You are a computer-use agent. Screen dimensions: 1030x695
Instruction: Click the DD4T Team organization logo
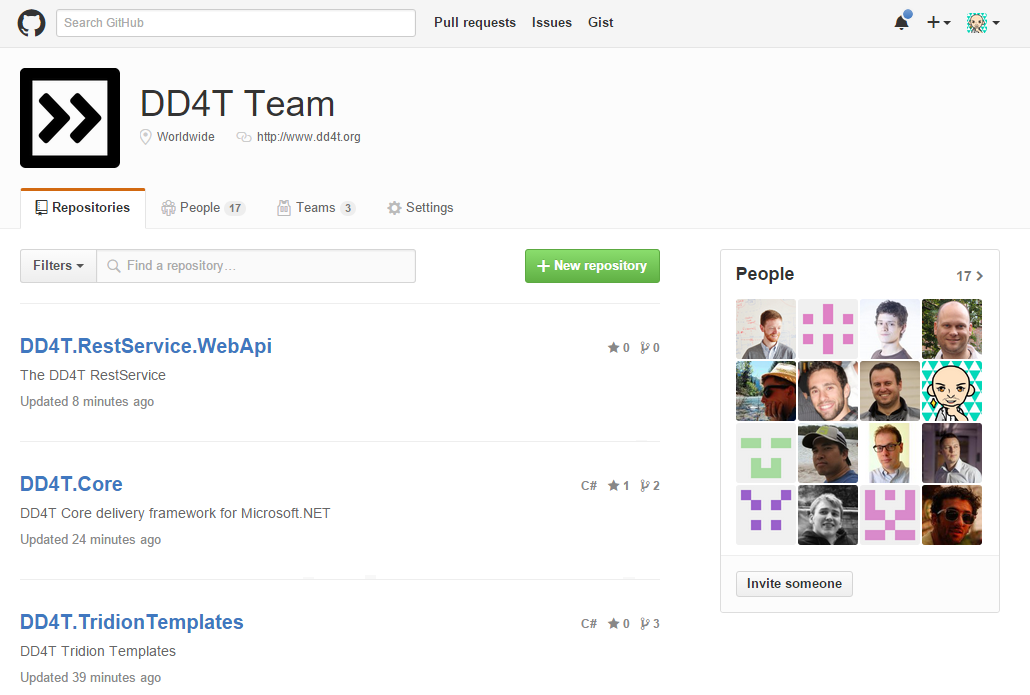(70, 118)
